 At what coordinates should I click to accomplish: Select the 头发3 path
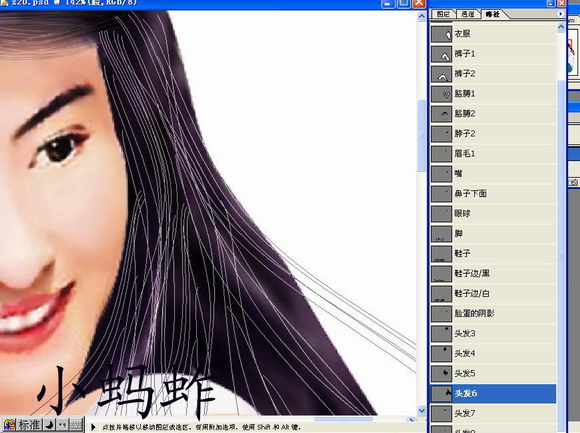493,333
